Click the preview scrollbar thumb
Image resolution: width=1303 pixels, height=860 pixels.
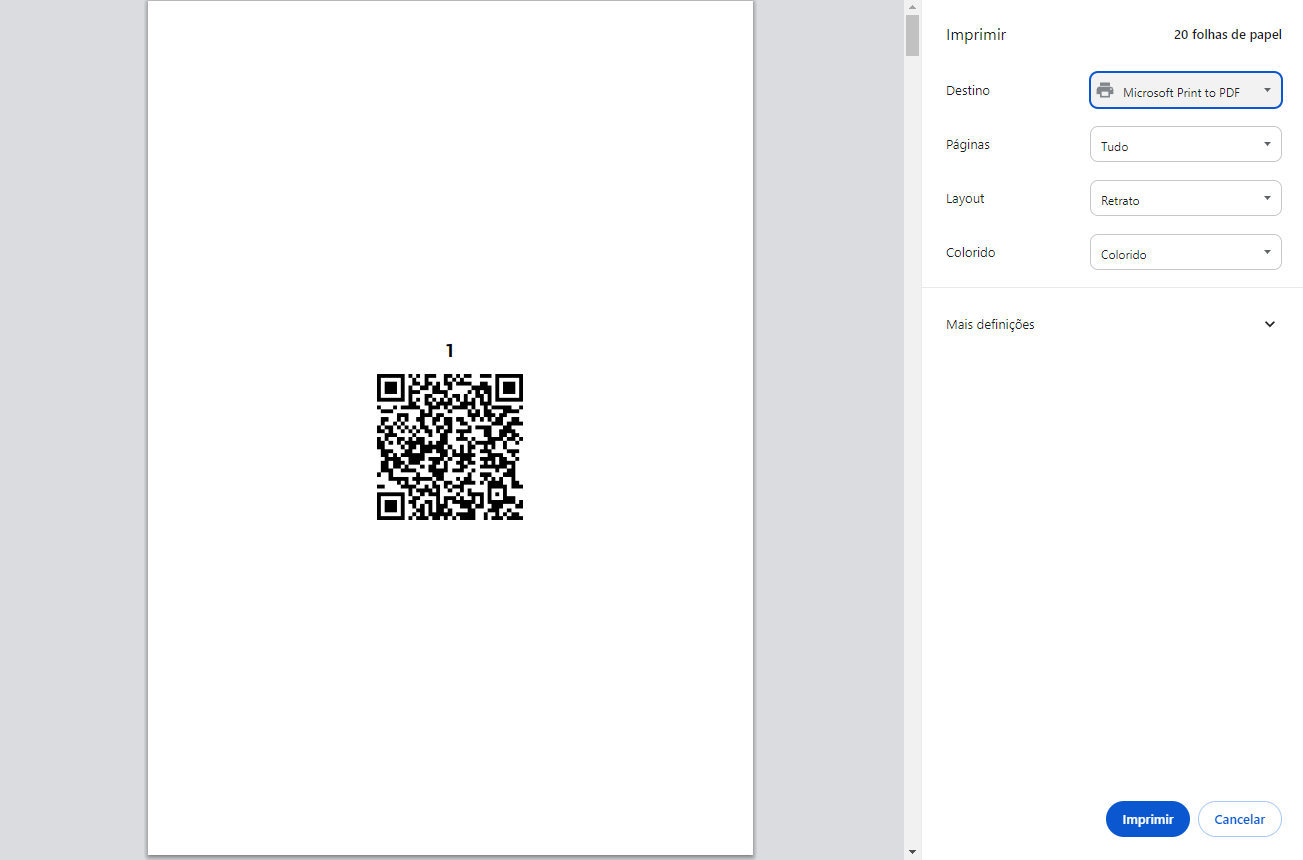(912, 35)
